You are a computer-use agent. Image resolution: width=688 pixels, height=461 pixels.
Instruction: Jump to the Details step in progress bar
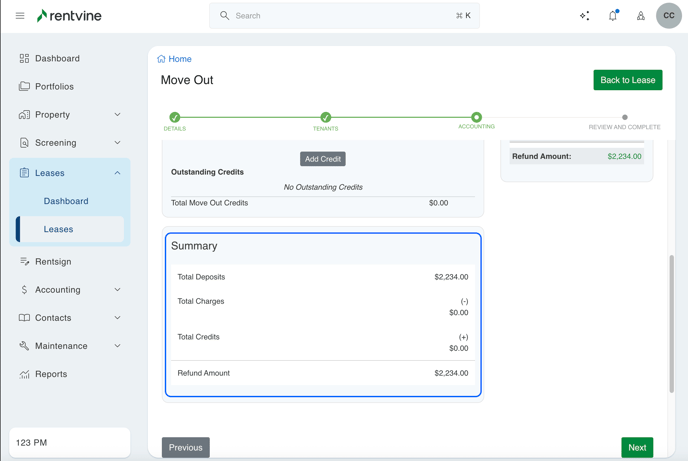click(175, 118)
